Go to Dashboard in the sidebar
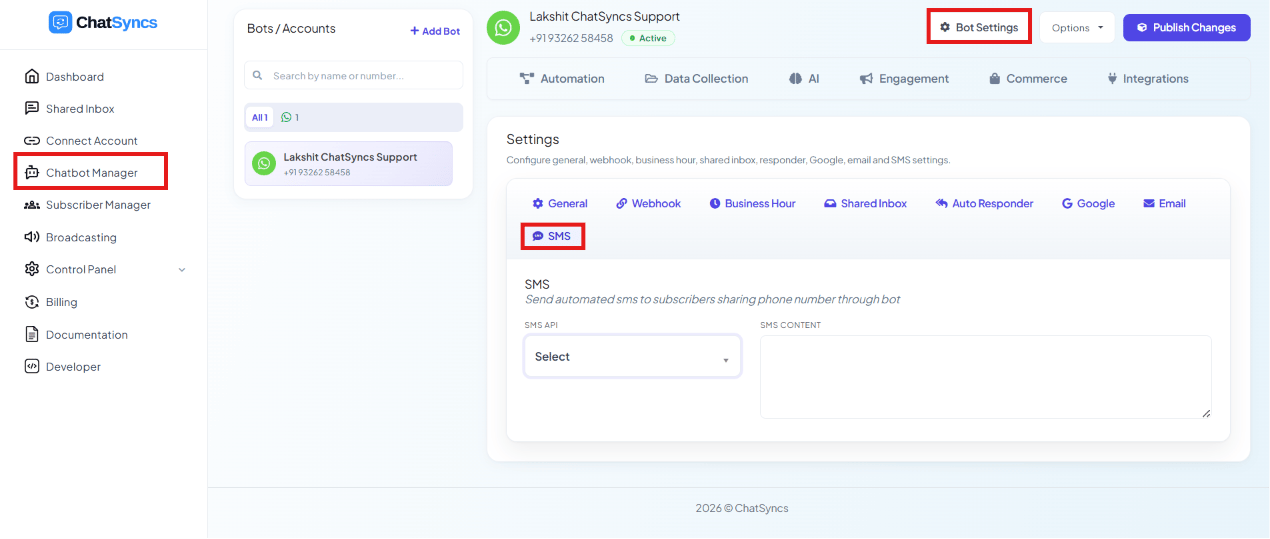 coord(74,77)
